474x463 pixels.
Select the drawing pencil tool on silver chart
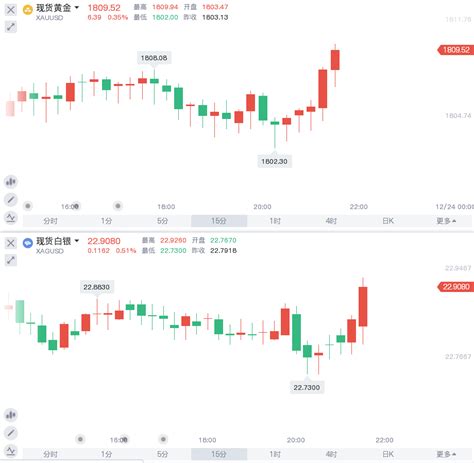[x=11, y=433]
